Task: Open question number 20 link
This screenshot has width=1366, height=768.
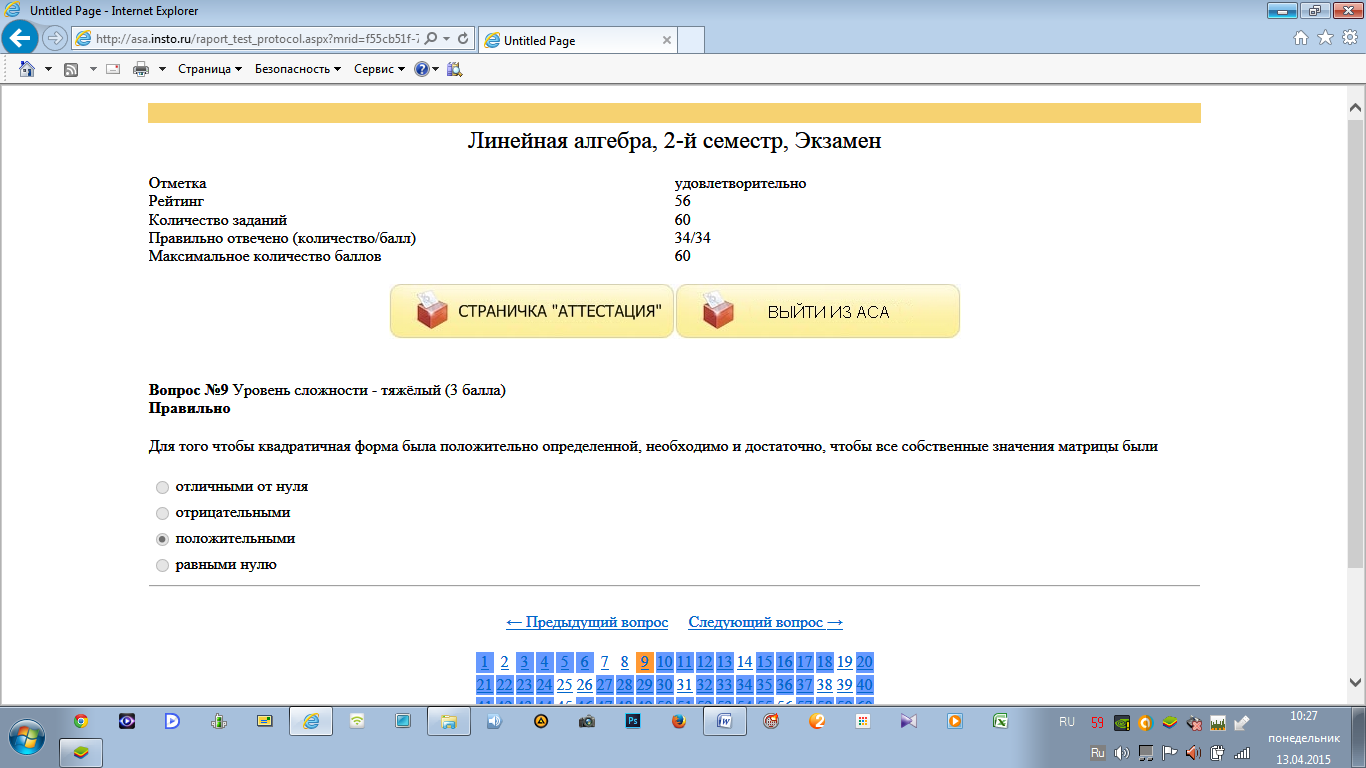Action: (x=865, y=662)
